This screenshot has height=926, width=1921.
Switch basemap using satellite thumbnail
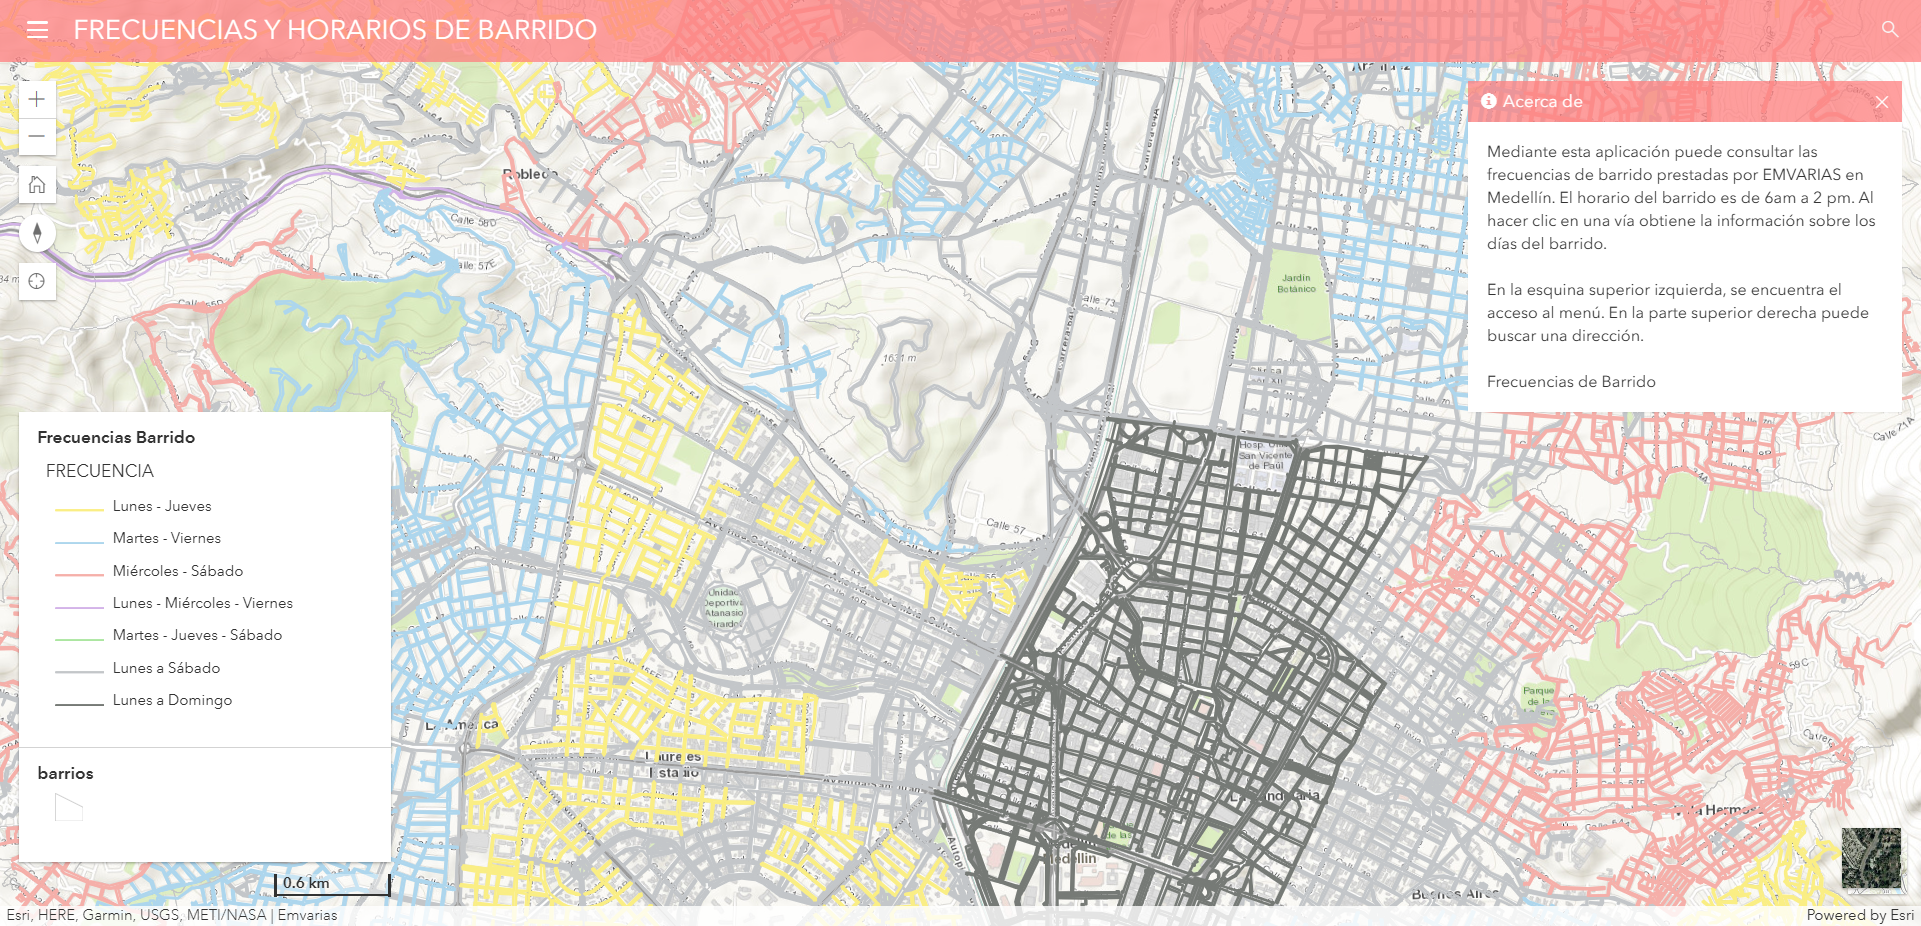[x=1870, y=858]
